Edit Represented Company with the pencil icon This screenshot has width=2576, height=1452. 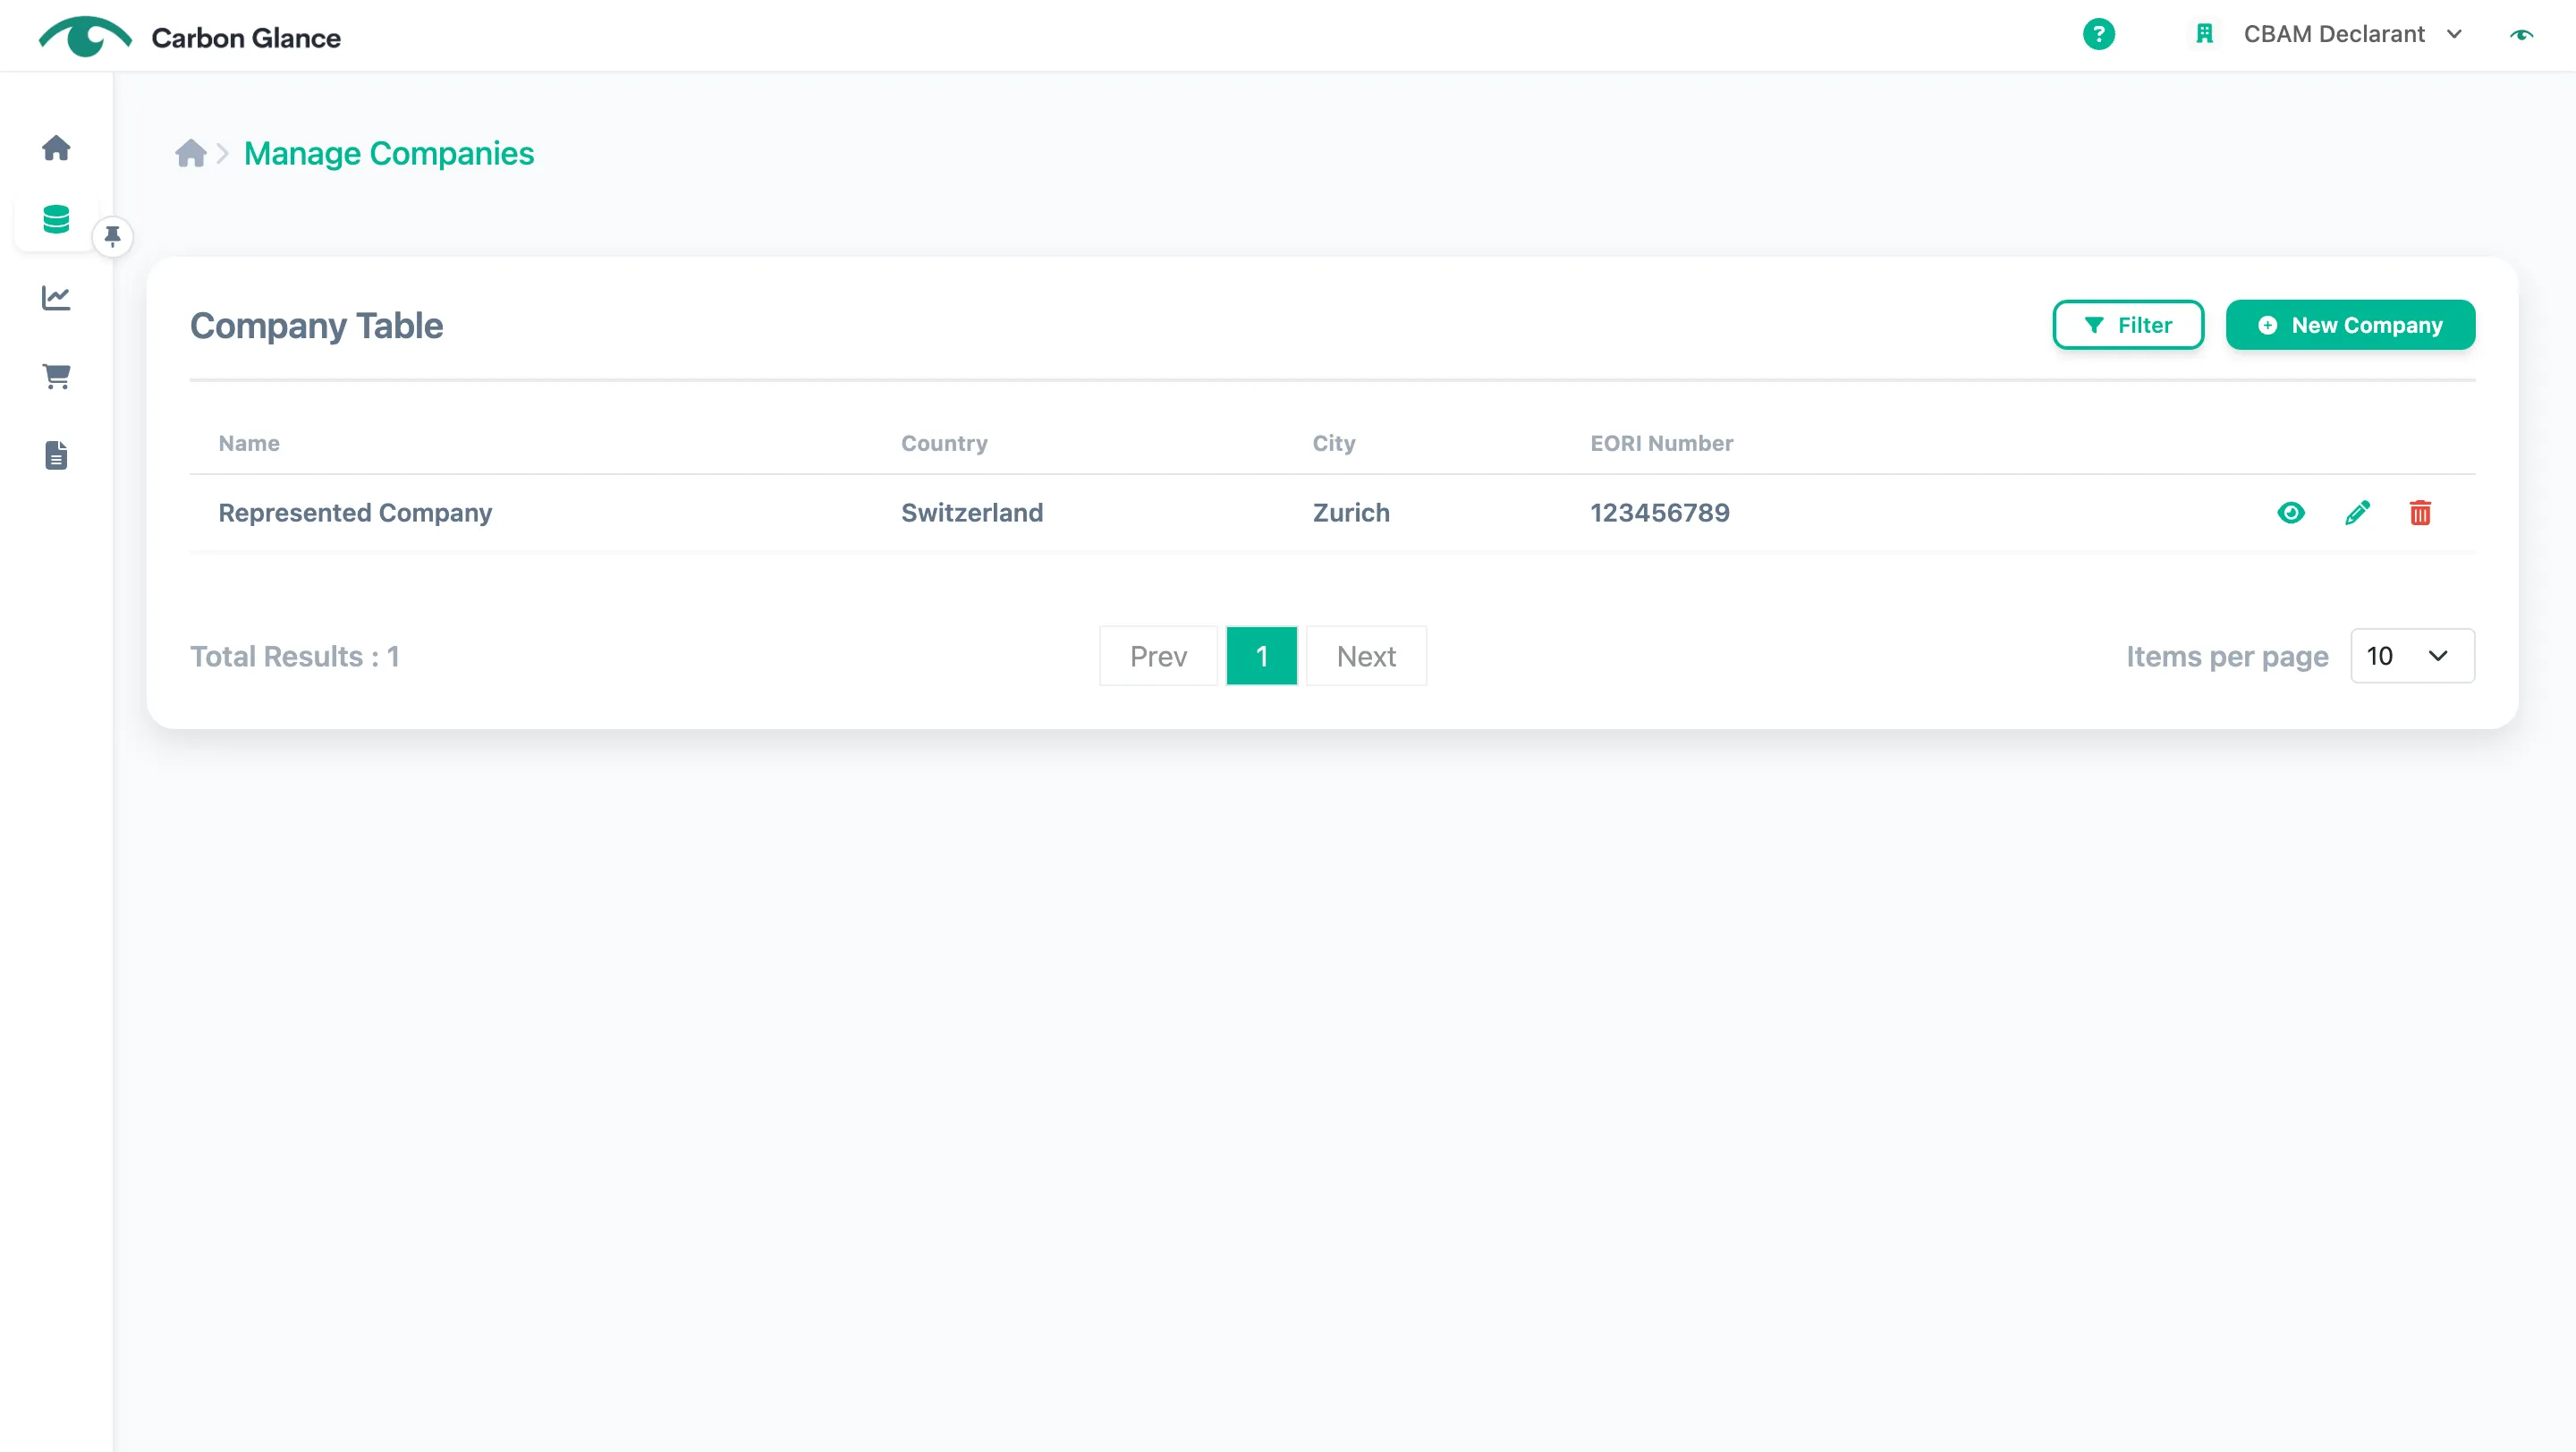(x=2357, y=513)
